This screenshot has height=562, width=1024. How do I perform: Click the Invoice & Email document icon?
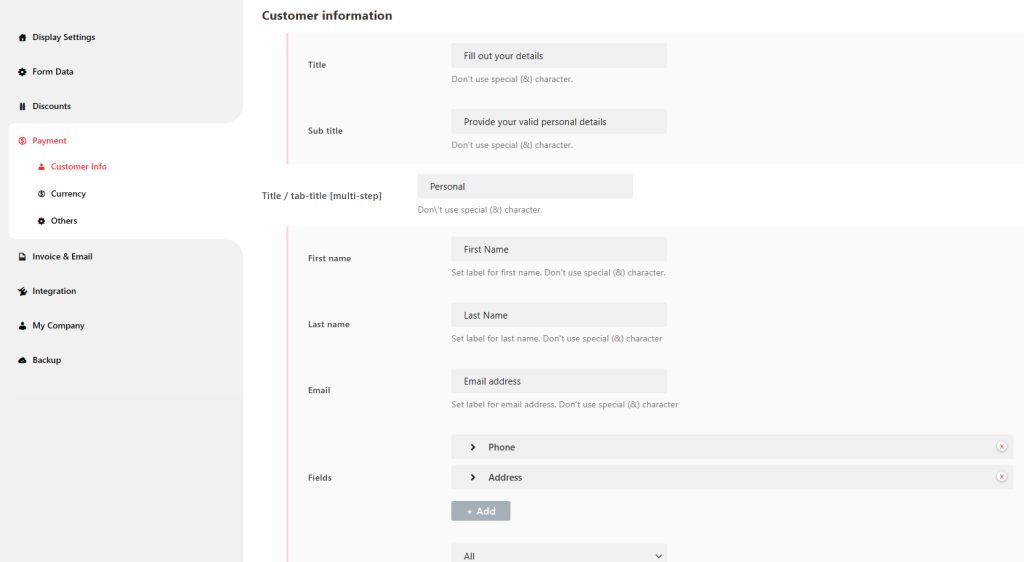click(x=22, y=257)
